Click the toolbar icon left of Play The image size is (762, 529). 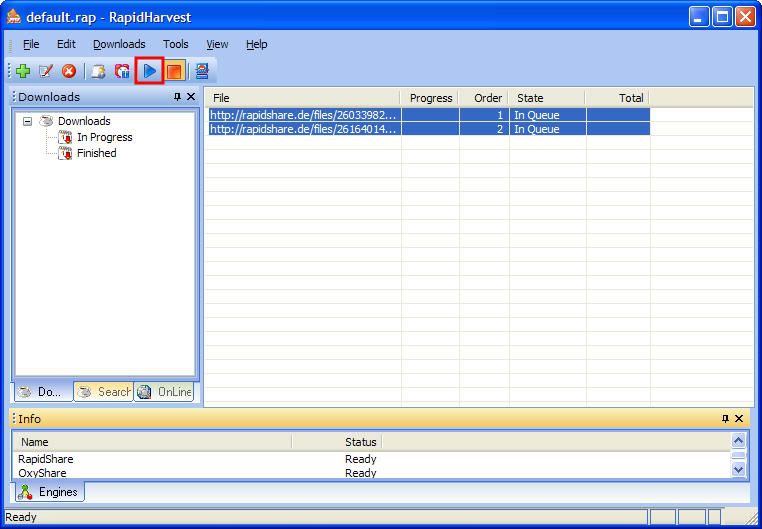pos(122,71)
